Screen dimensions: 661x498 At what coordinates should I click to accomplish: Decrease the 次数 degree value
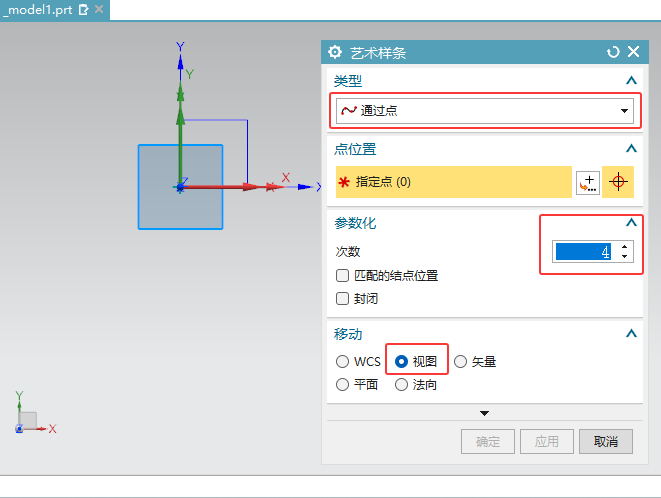click(624, 256)
